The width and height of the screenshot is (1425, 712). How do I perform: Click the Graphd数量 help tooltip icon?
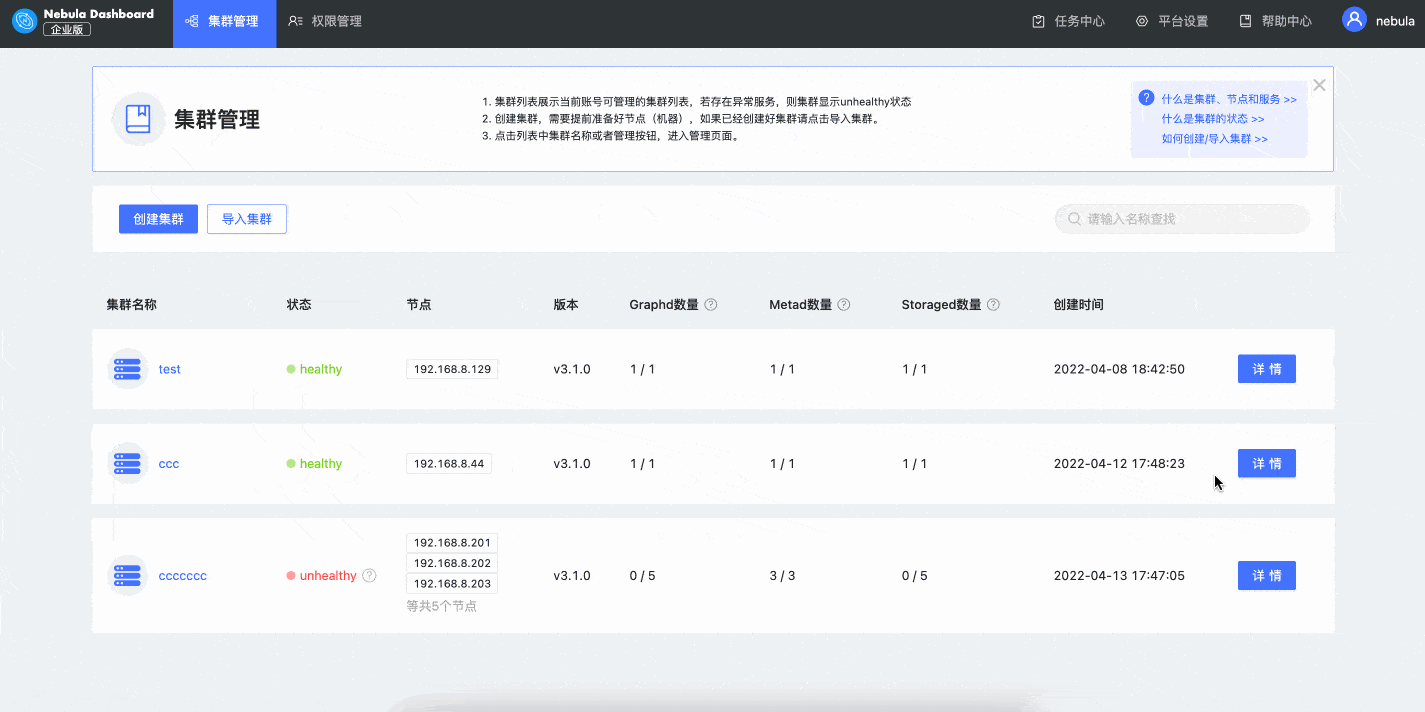pos(711,305)
